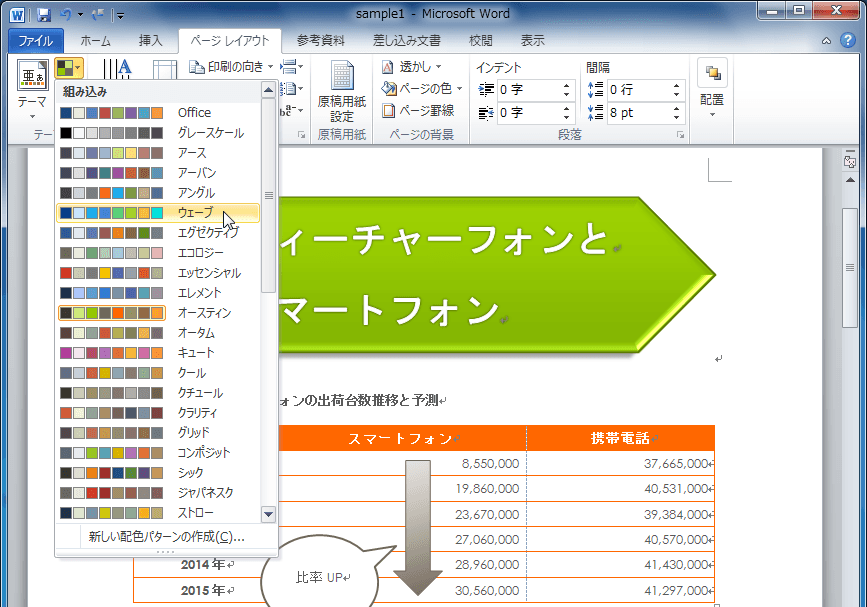Open the Word application icon menu
The width and height of the screenshot is (867, 607).
pos(17,15)
